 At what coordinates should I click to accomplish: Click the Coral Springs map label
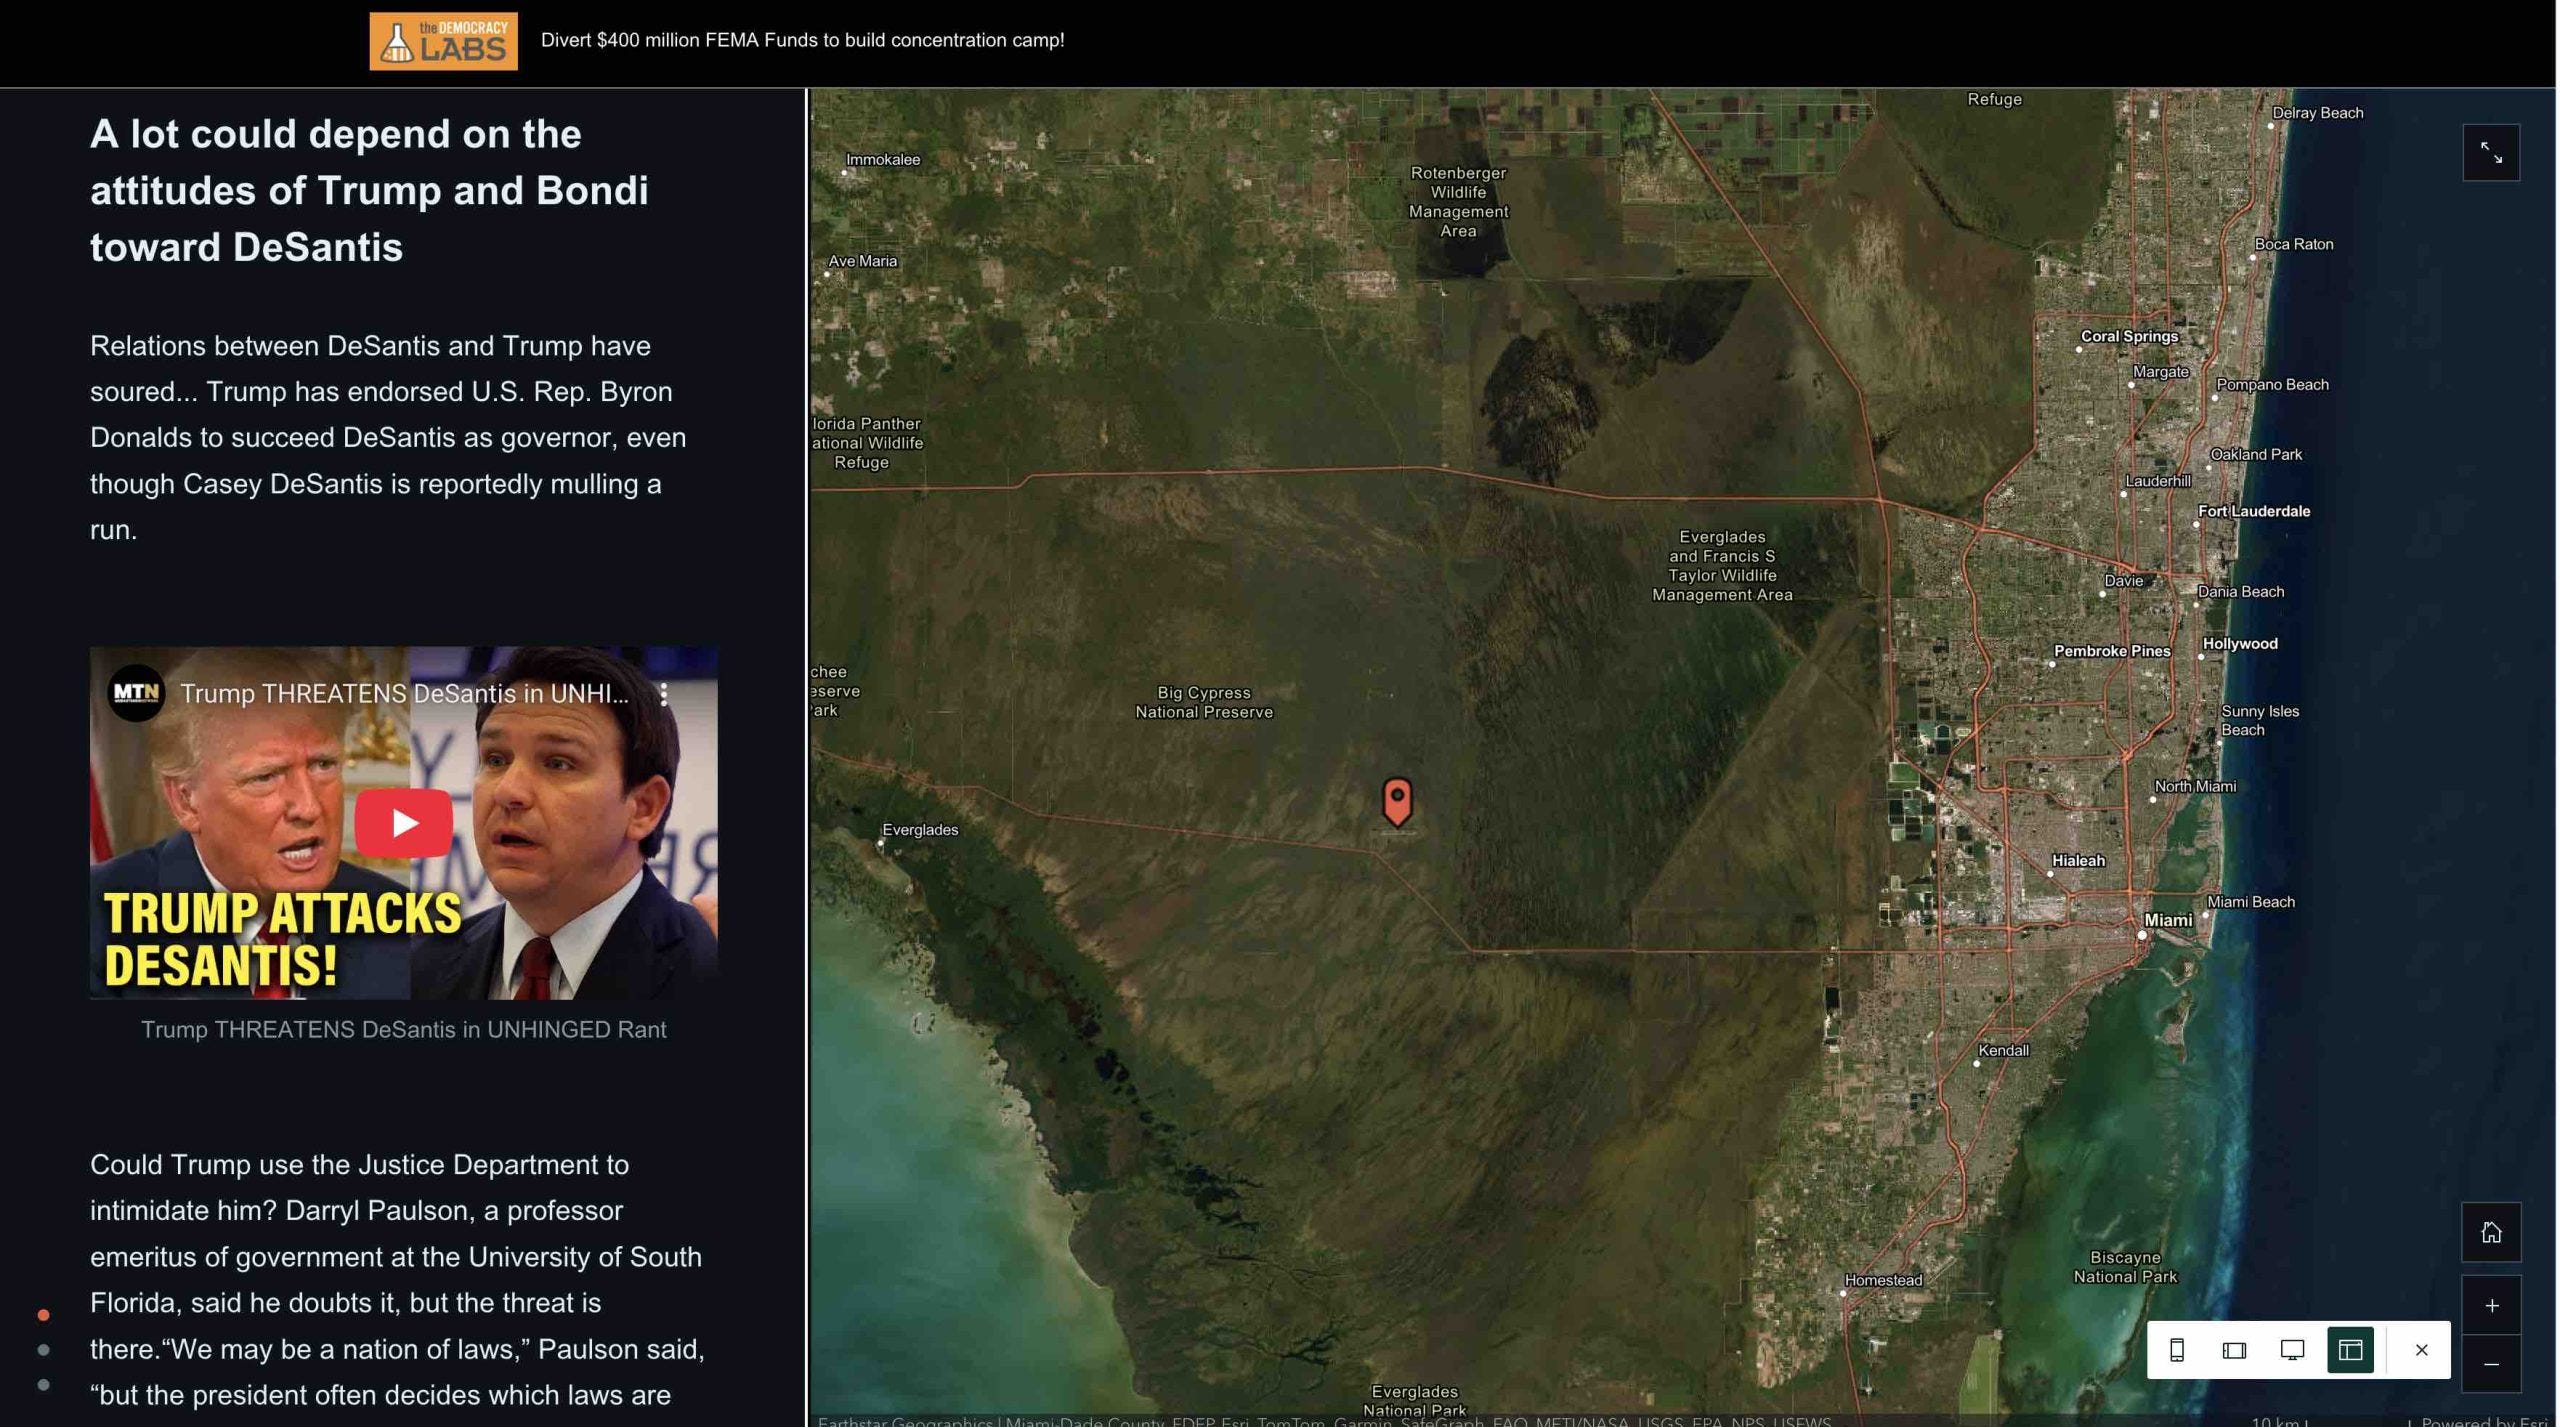[x=2129, y=336]
